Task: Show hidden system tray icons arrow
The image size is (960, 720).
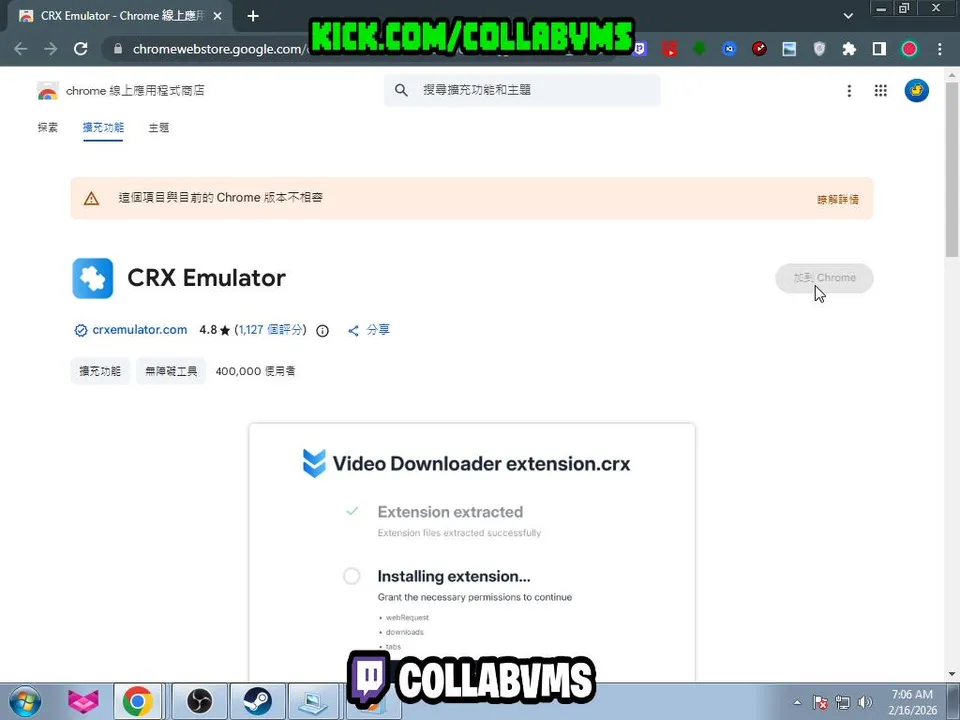Action: click(x=797, y=702)
